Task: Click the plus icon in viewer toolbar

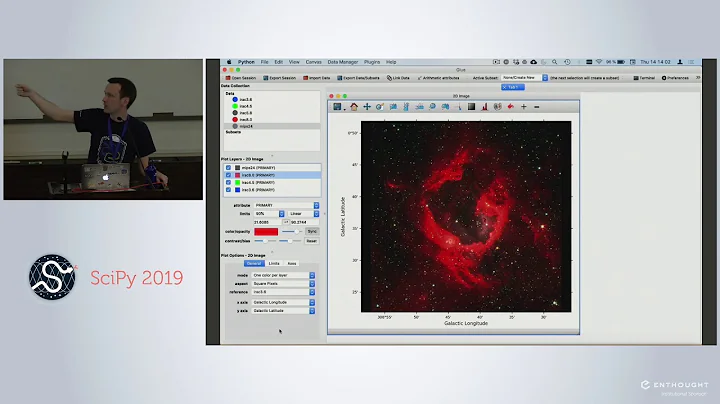Action: click(x=523, y=107)
